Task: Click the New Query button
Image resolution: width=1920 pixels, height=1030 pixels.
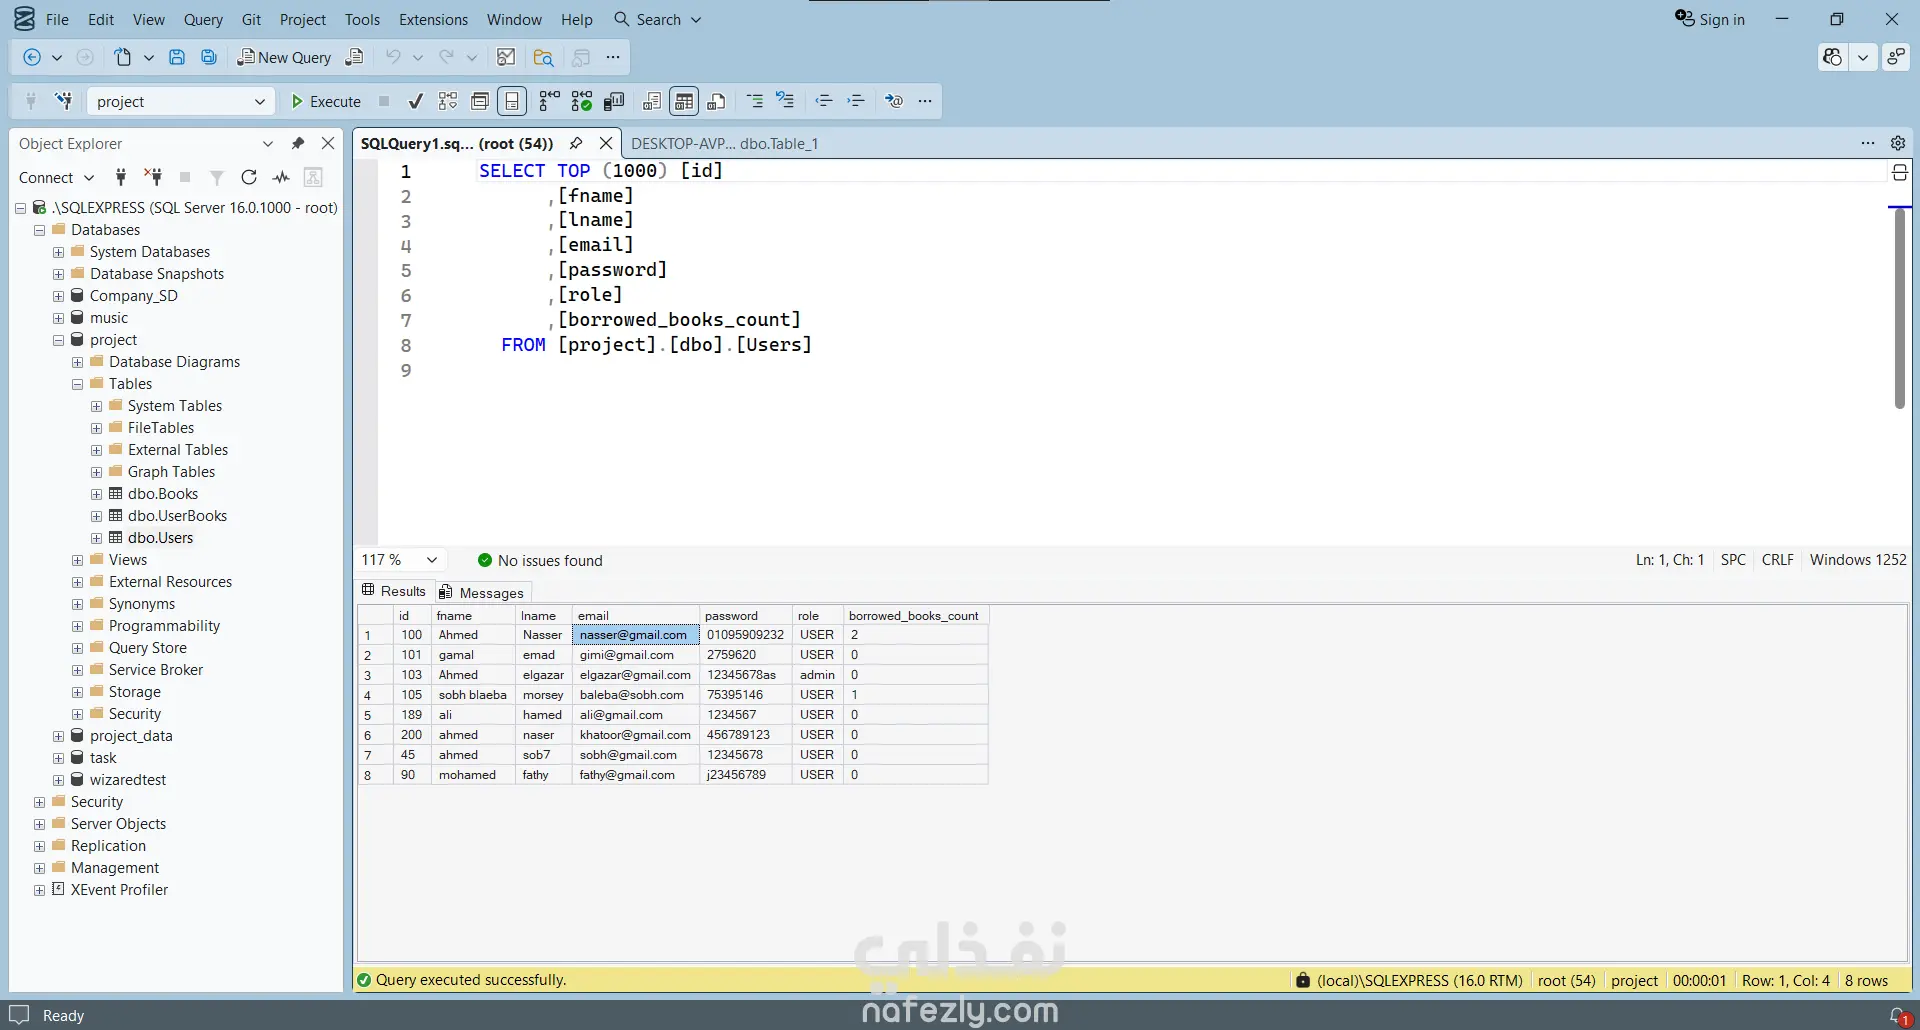Action: pyautogui.click(x=284, y=57)
